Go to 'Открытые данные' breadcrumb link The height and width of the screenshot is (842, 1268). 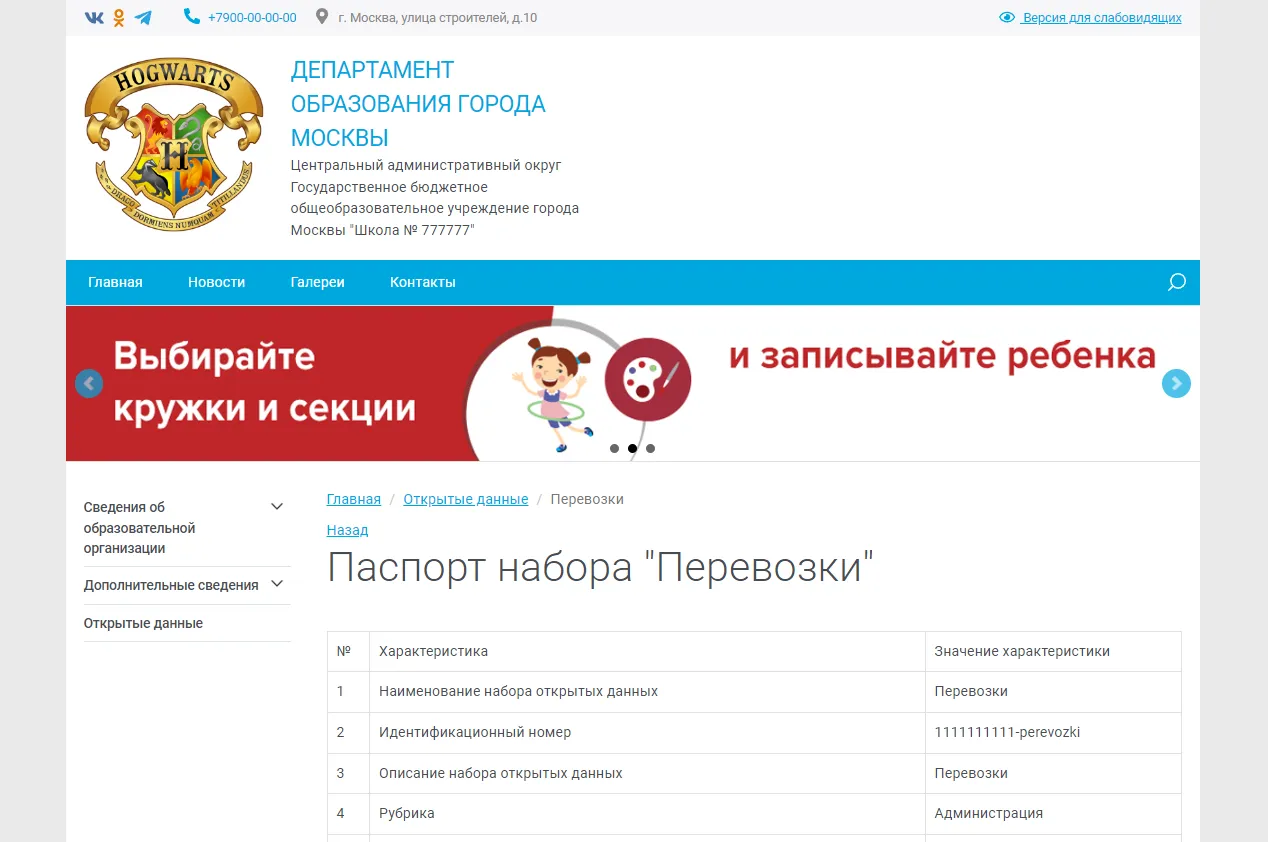(x=466, y=499)
